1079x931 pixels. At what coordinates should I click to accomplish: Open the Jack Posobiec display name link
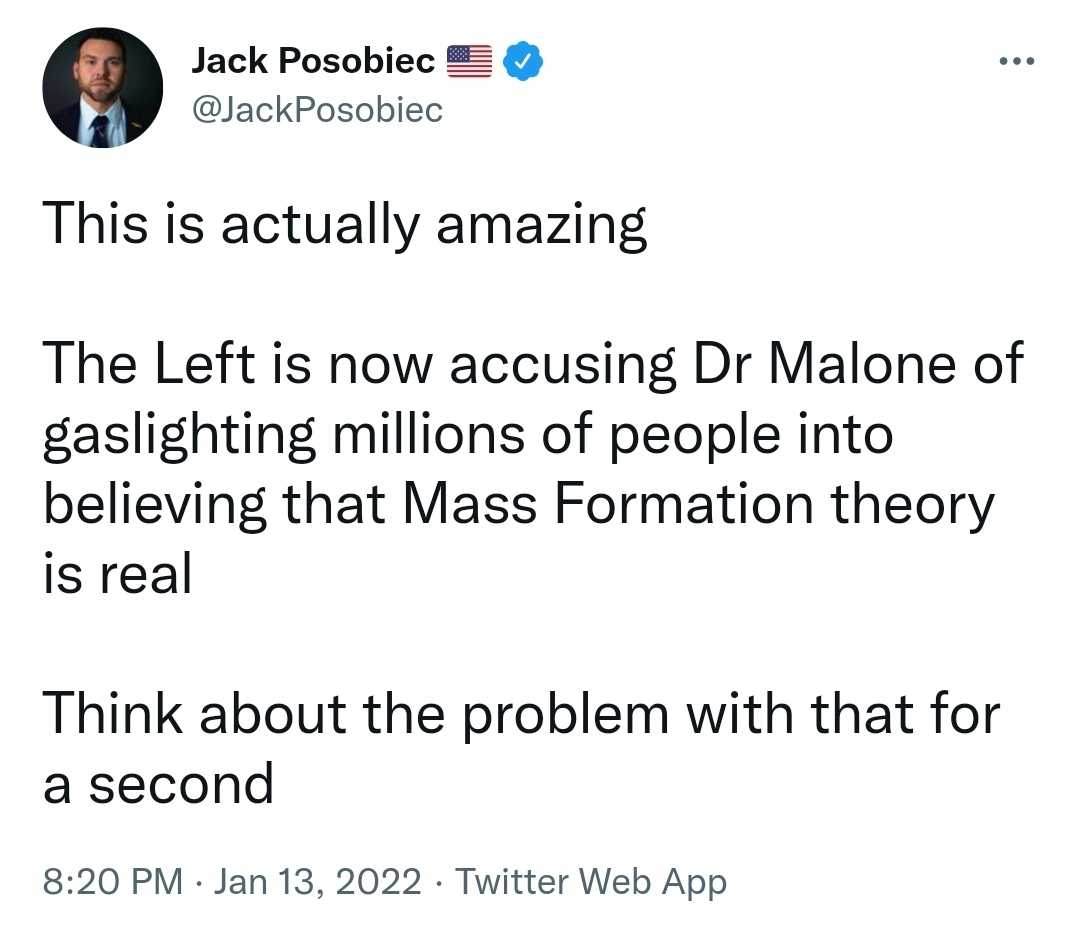point(313,61)
